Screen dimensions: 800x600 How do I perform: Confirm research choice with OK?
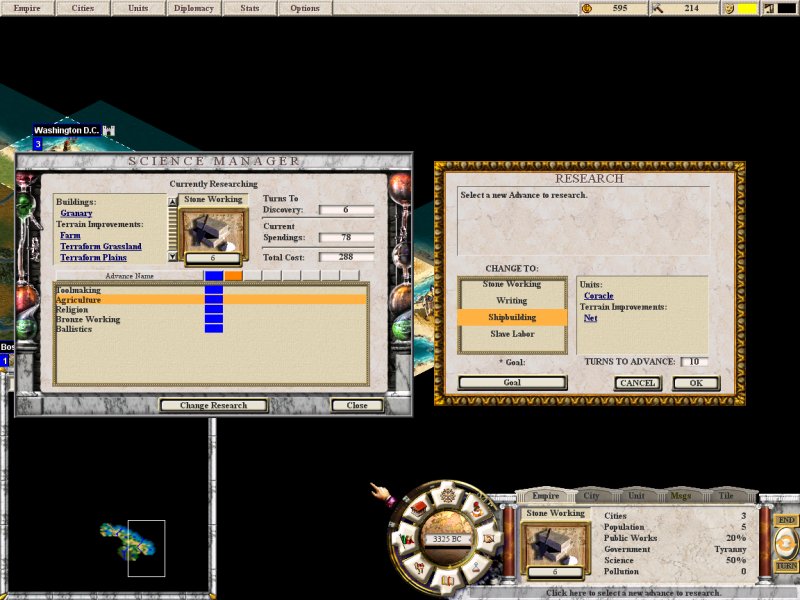point(696,383)
